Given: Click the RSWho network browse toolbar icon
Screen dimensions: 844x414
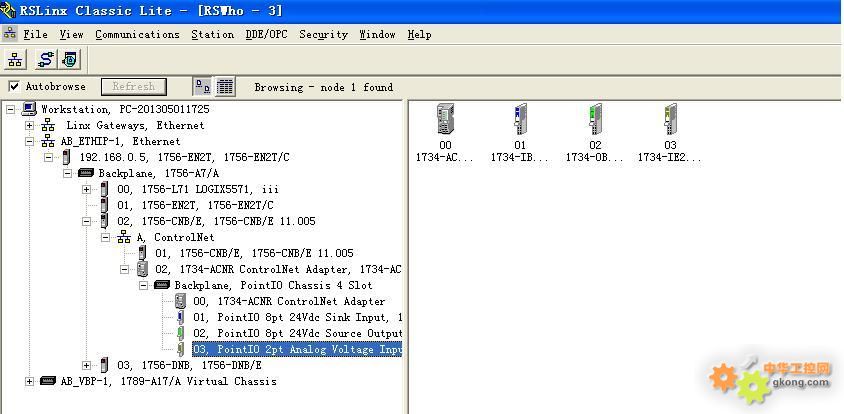Looking at the screenshot, I should [15, 60].
